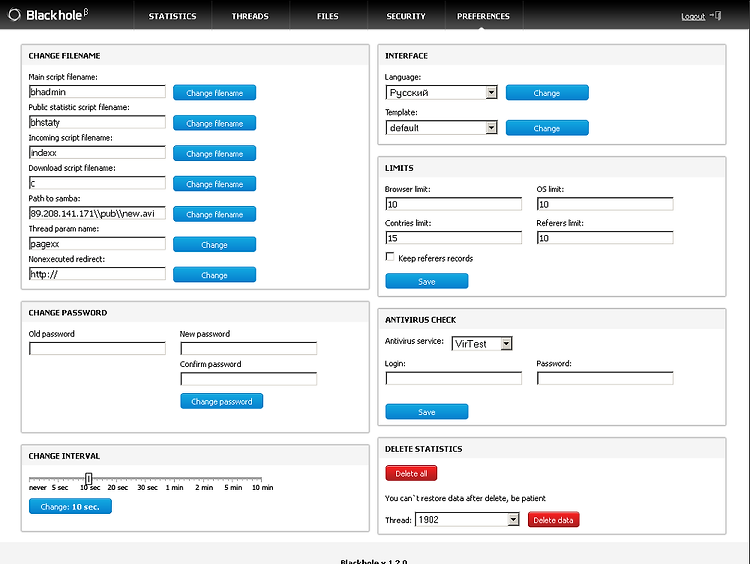The image size is (750, 564).
Task: Click the red Delete all button
Action: coord(411,474)
